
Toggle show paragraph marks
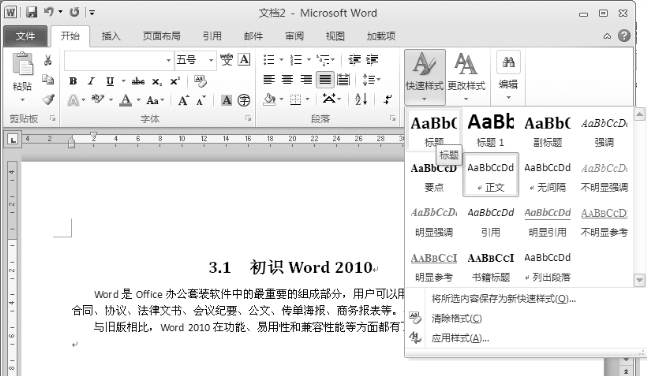pyautogui.click(x=387, y=99)
